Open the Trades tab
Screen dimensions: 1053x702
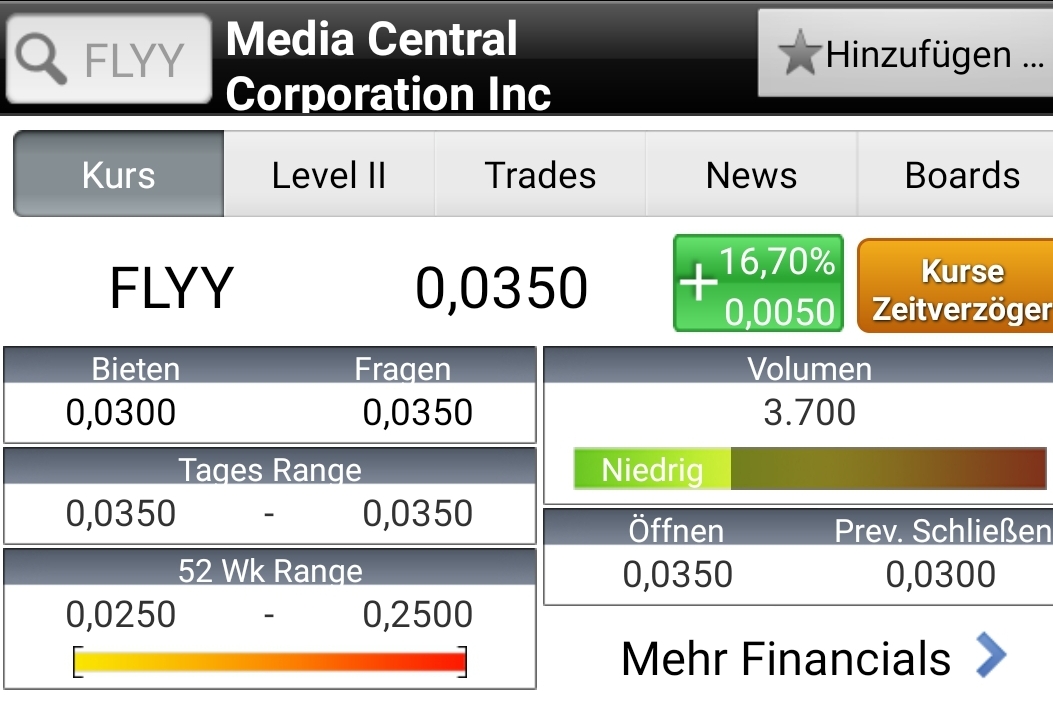click(540, 175)
